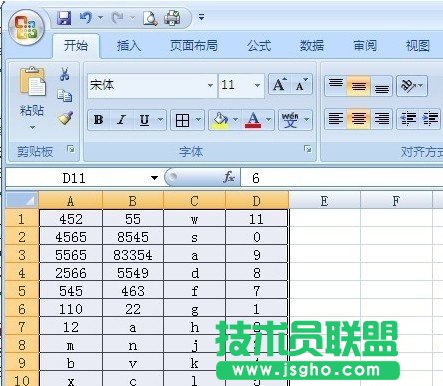Open the font group dialog launcher

[308, 149]
